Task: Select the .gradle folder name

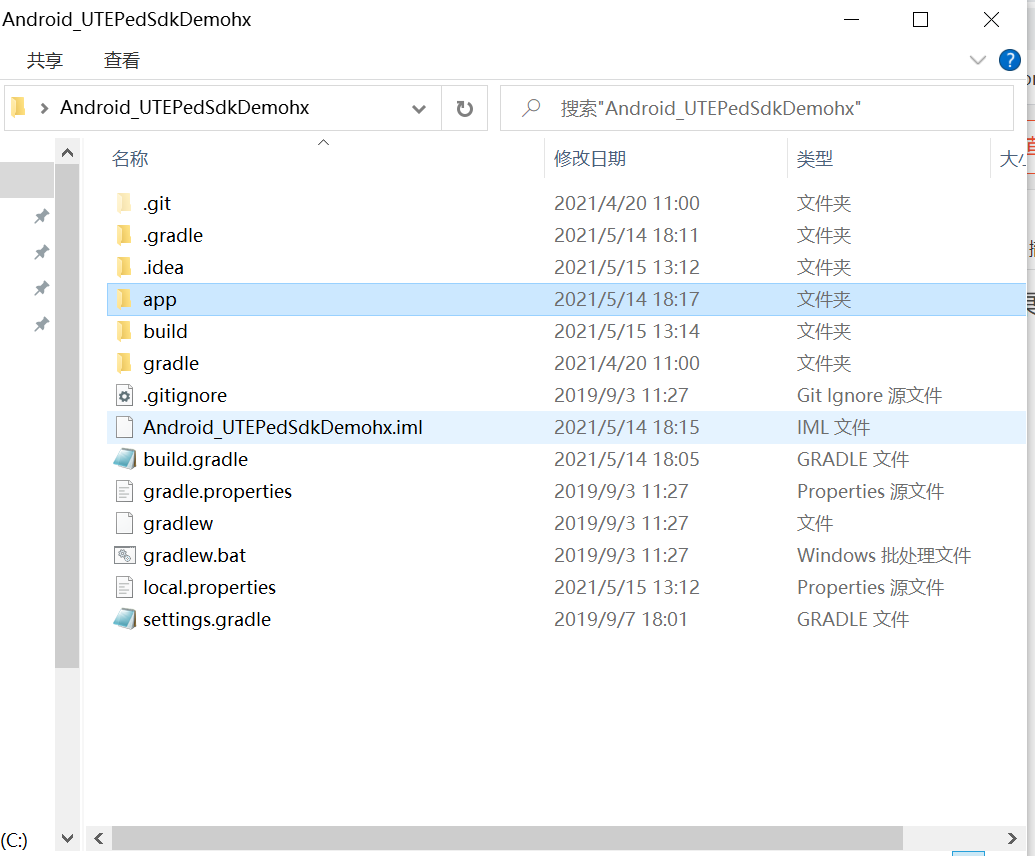Action: click(173, 236)
